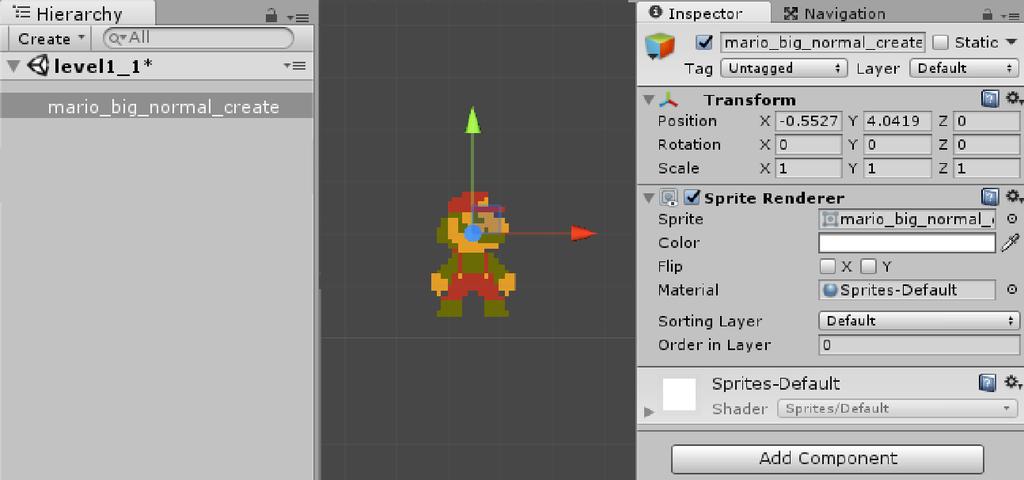Collapse the Sprite Renderer foldout
1024x480 pixels.
[648, 197]
